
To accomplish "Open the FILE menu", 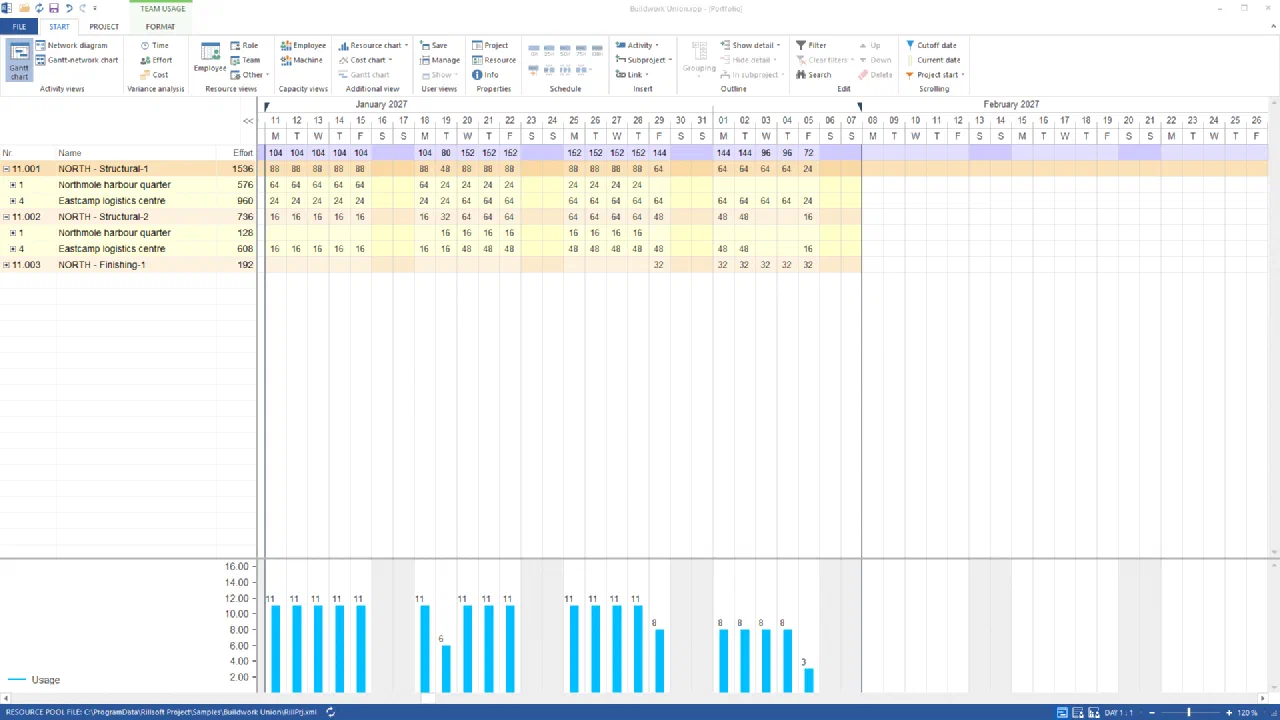I will click(19, 27).
